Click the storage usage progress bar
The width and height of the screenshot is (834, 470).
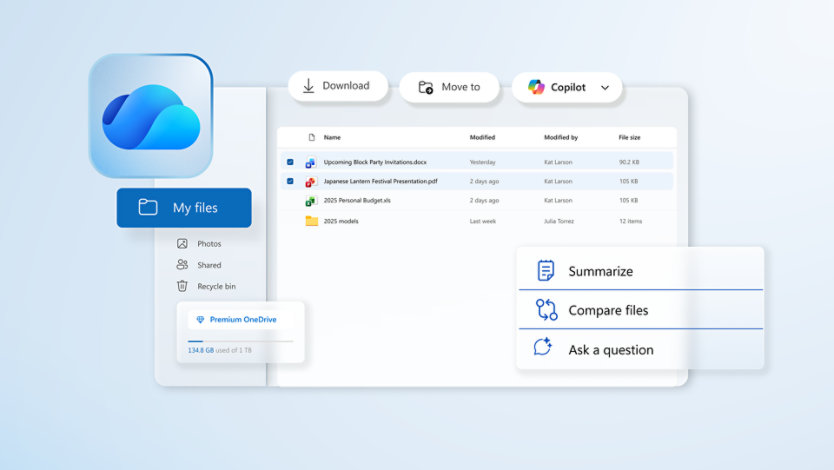point(240,341)
